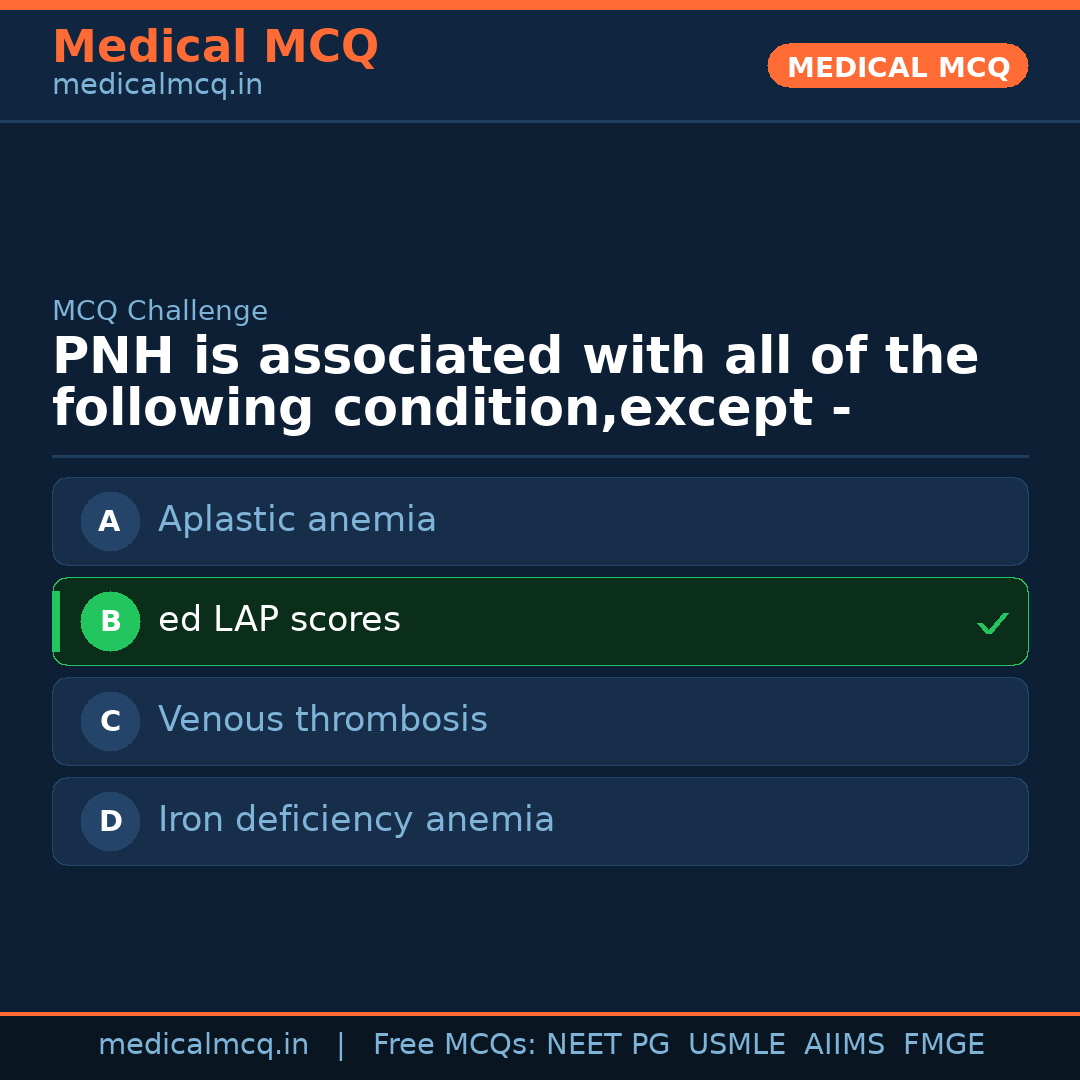Choose the ed LAP scores answer
The width and height of the screenshot is (1080, 1080).
(x=279, y=620)
